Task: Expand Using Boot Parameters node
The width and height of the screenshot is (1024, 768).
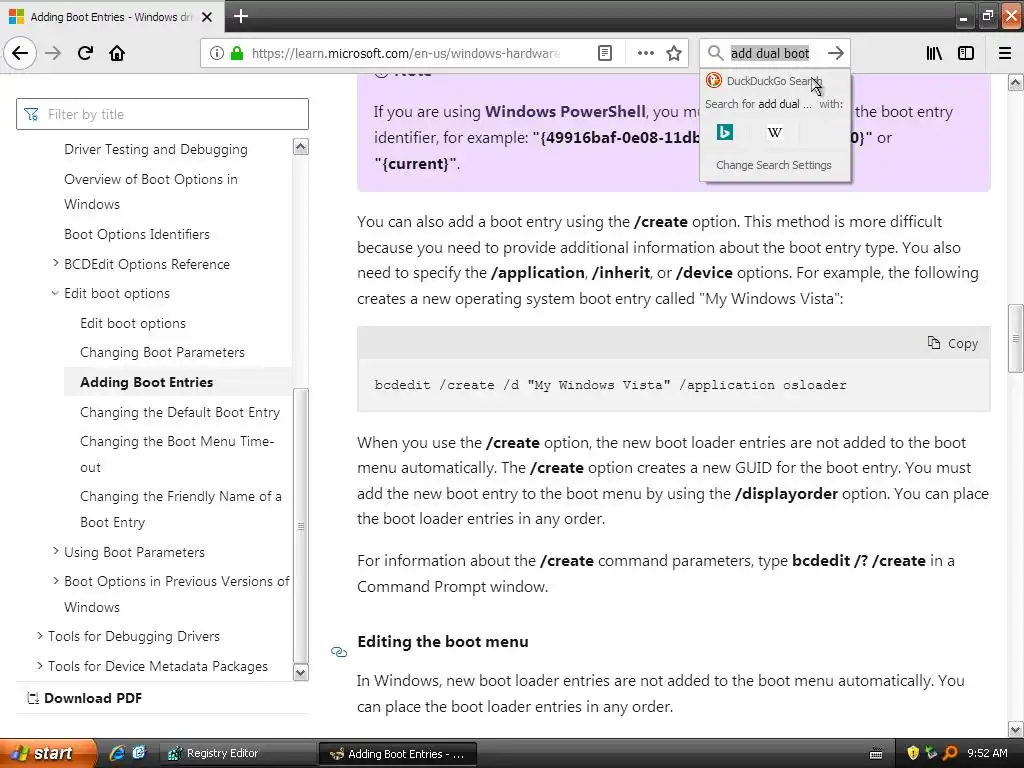Action: point(56,551)
